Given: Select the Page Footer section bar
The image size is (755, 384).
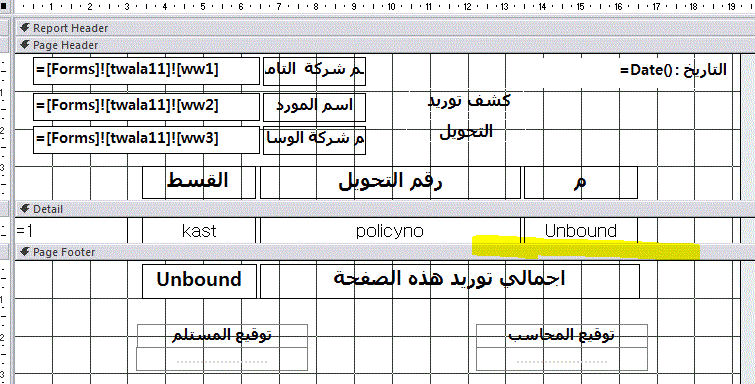Looking at the screenshot, I should (x=385, y=252).
